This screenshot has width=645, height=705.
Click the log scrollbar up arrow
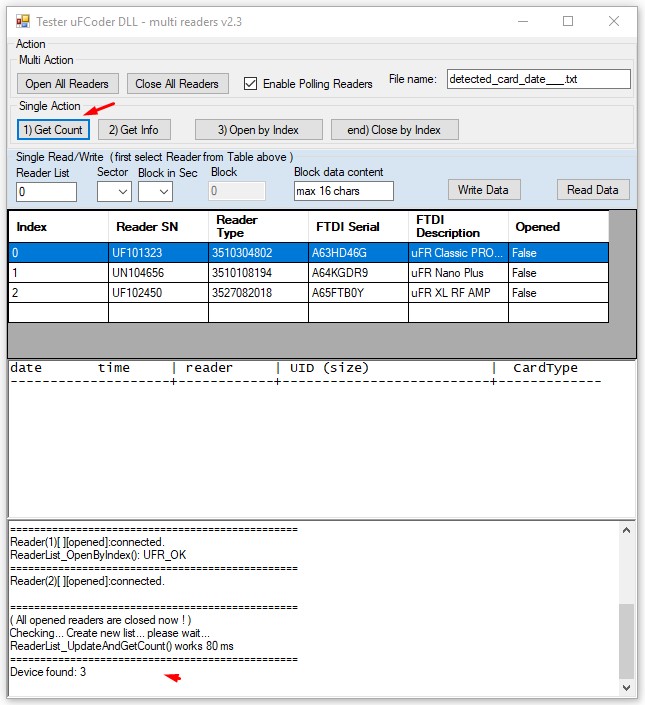point(626,531)
